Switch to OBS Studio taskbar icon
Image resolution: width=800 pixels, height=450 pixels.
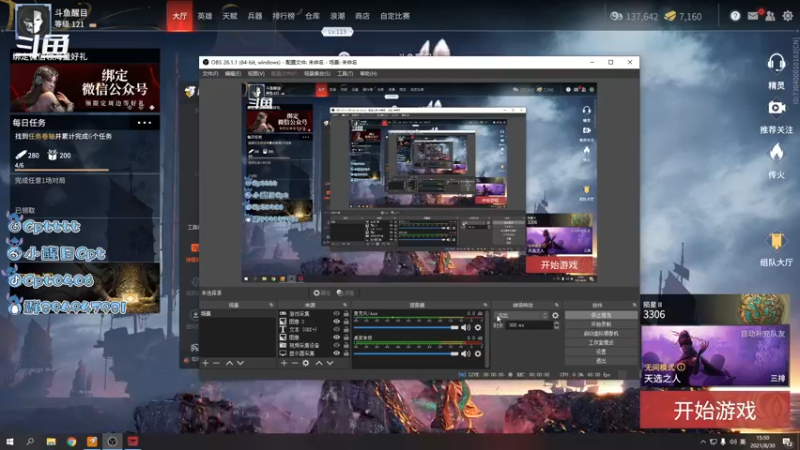(x=112, y=441)
